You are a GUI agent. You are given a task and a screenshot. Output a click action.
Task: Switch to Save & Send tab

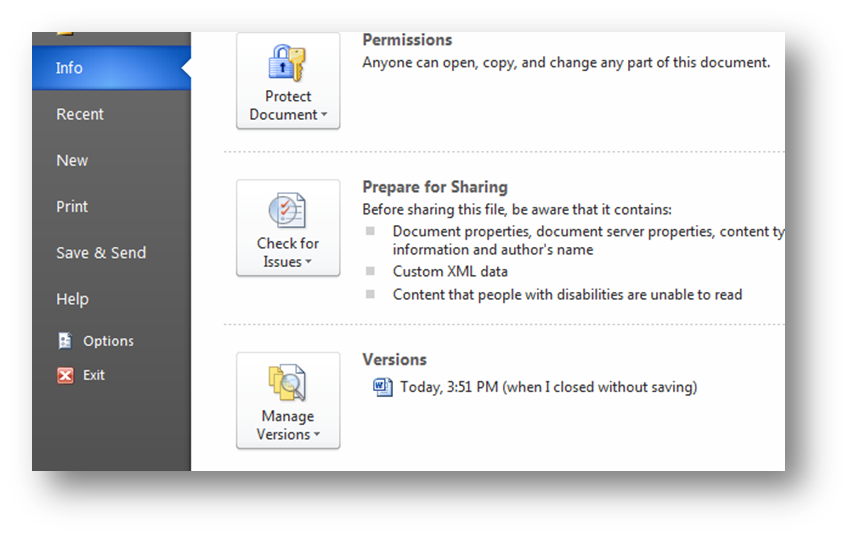(x=111, y=253)
